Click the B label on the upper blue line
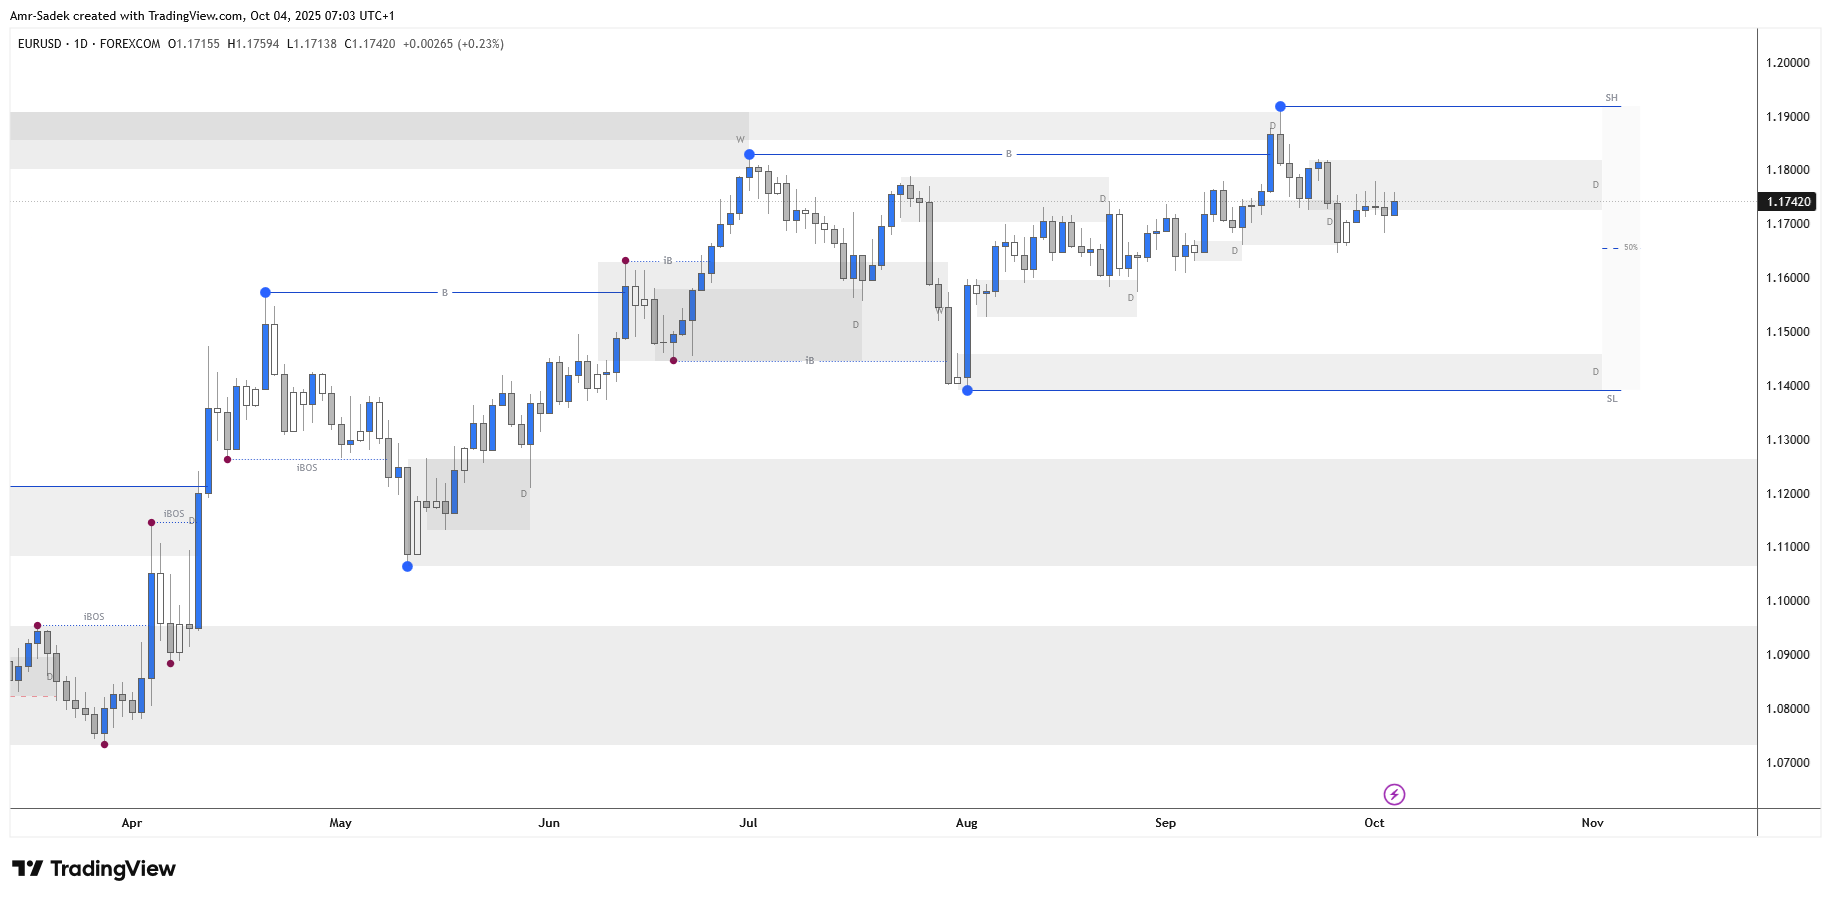1831x899 pixels. (x=1008, y=154)
